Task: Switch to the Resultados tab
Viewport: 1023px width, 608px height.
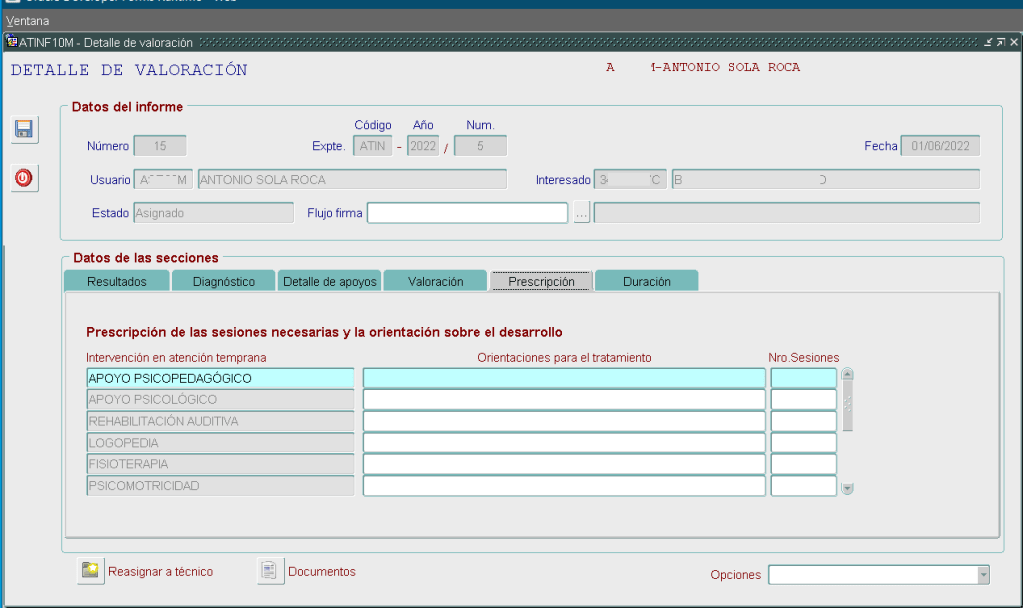Action: pyautogui.click(x=116, y=281)
